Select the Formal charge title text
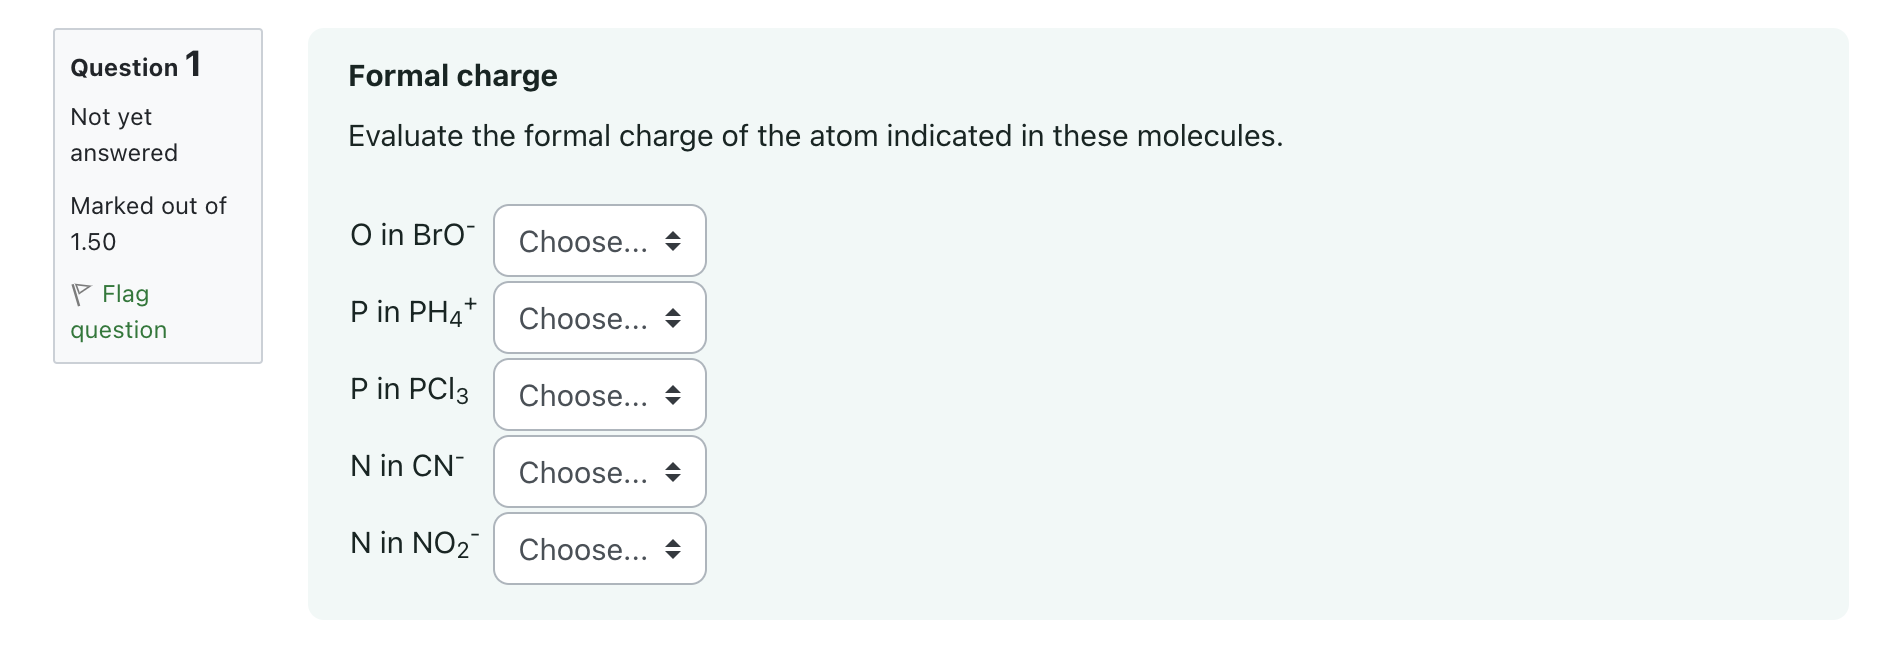Viewport: 1894px width, 656px height. point(452,75)
